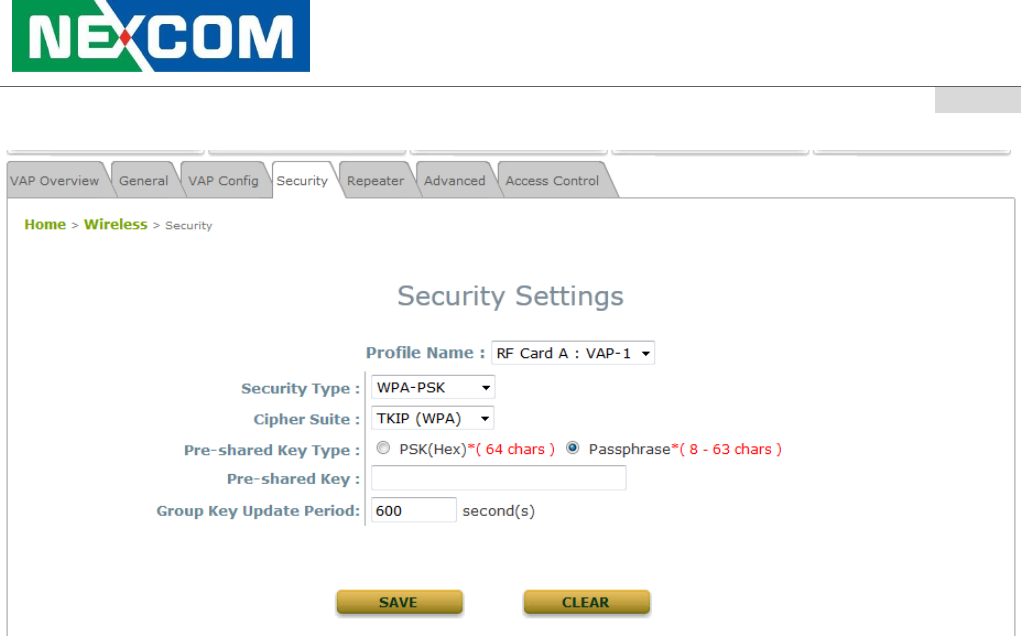Screen dimensions: 1021x636
Task: Follow the Home breadcrumb link
Action: coord(45,225)
